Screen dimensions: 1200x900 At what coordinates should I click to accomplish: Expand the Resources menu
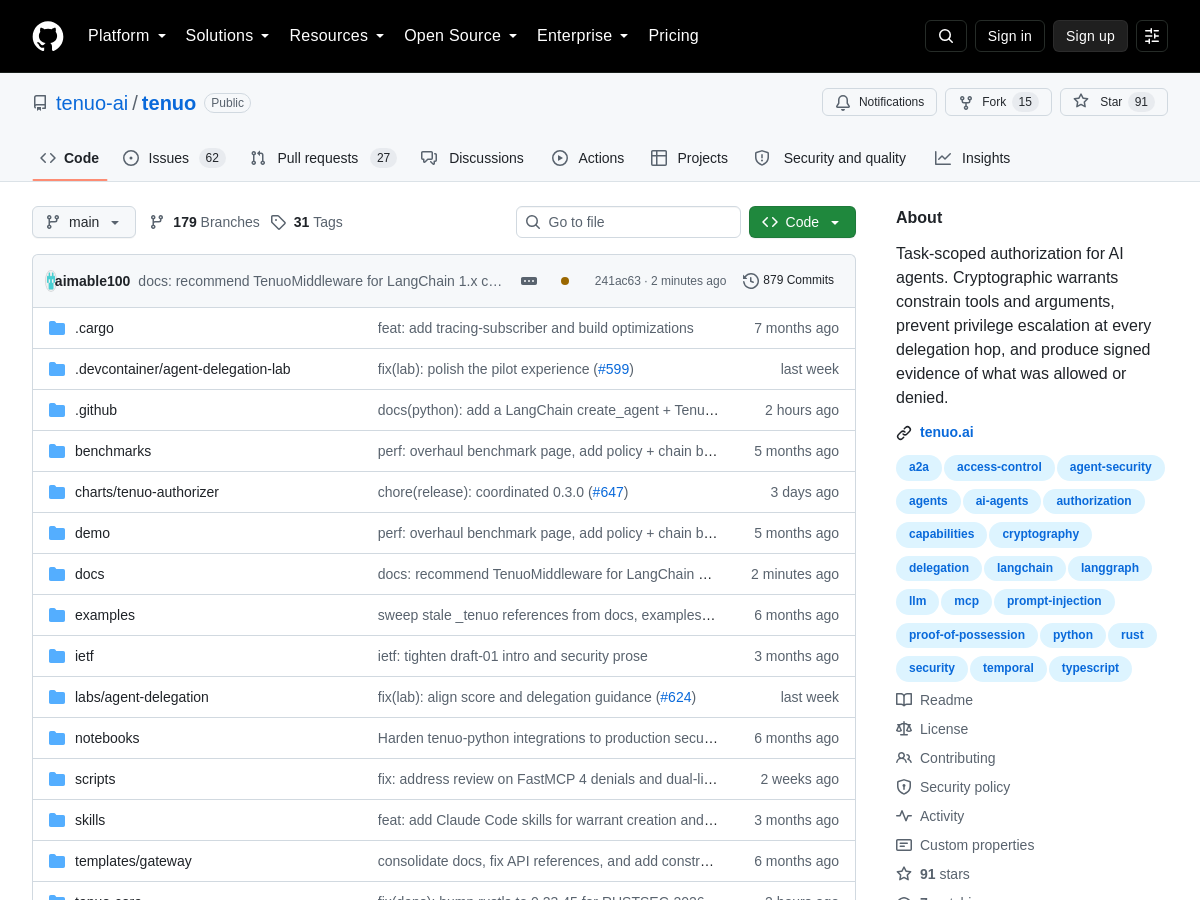click(x=337, y=36)
